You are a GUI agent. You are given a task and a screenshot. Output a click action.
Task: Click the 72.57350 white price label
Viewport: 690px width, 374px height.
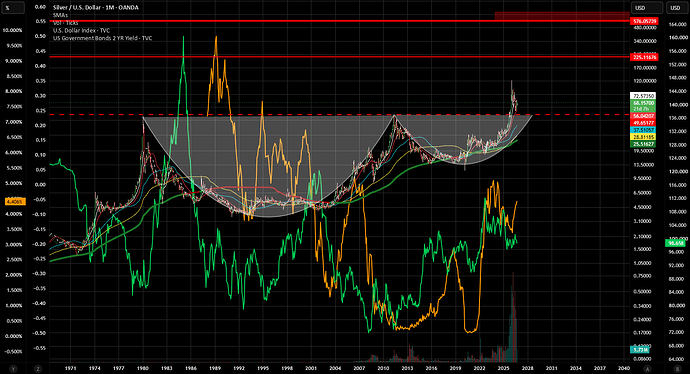643,95
